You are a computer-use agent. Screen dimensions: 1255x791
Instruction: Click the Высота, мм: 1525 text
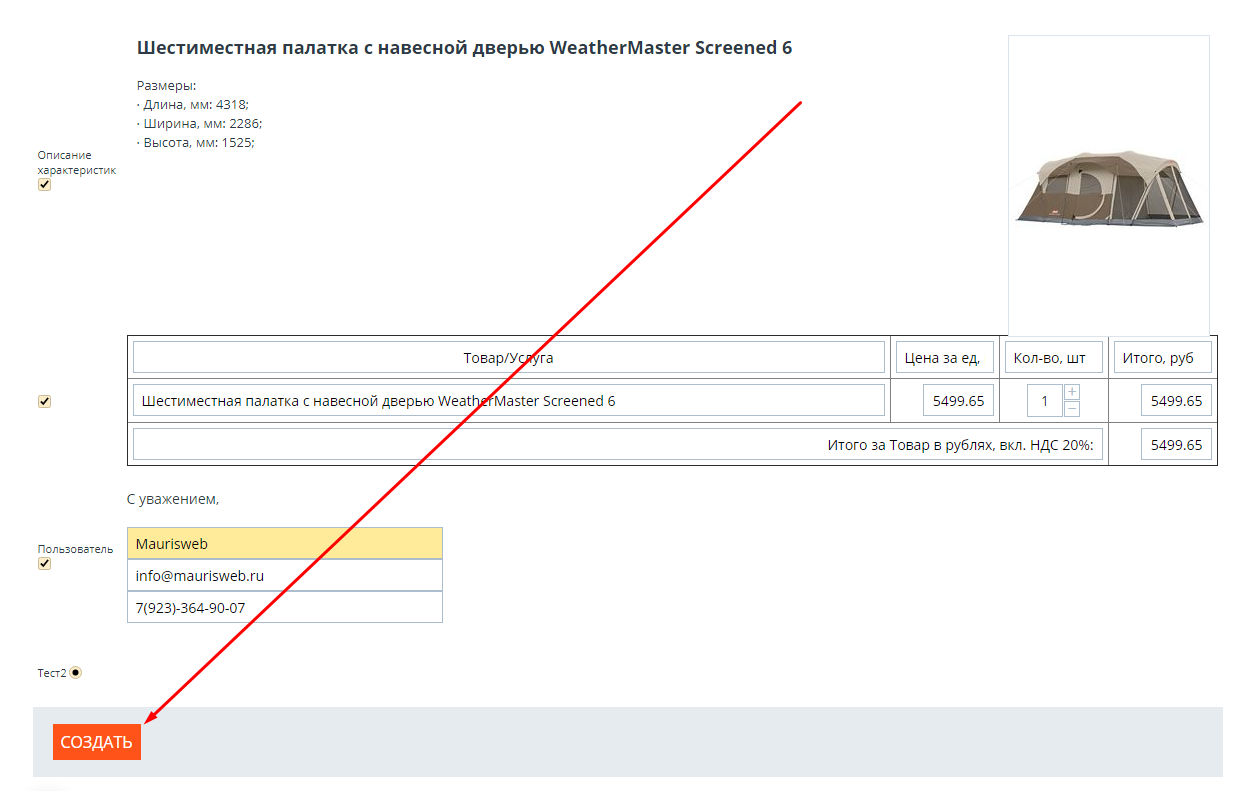click(196, 142)
